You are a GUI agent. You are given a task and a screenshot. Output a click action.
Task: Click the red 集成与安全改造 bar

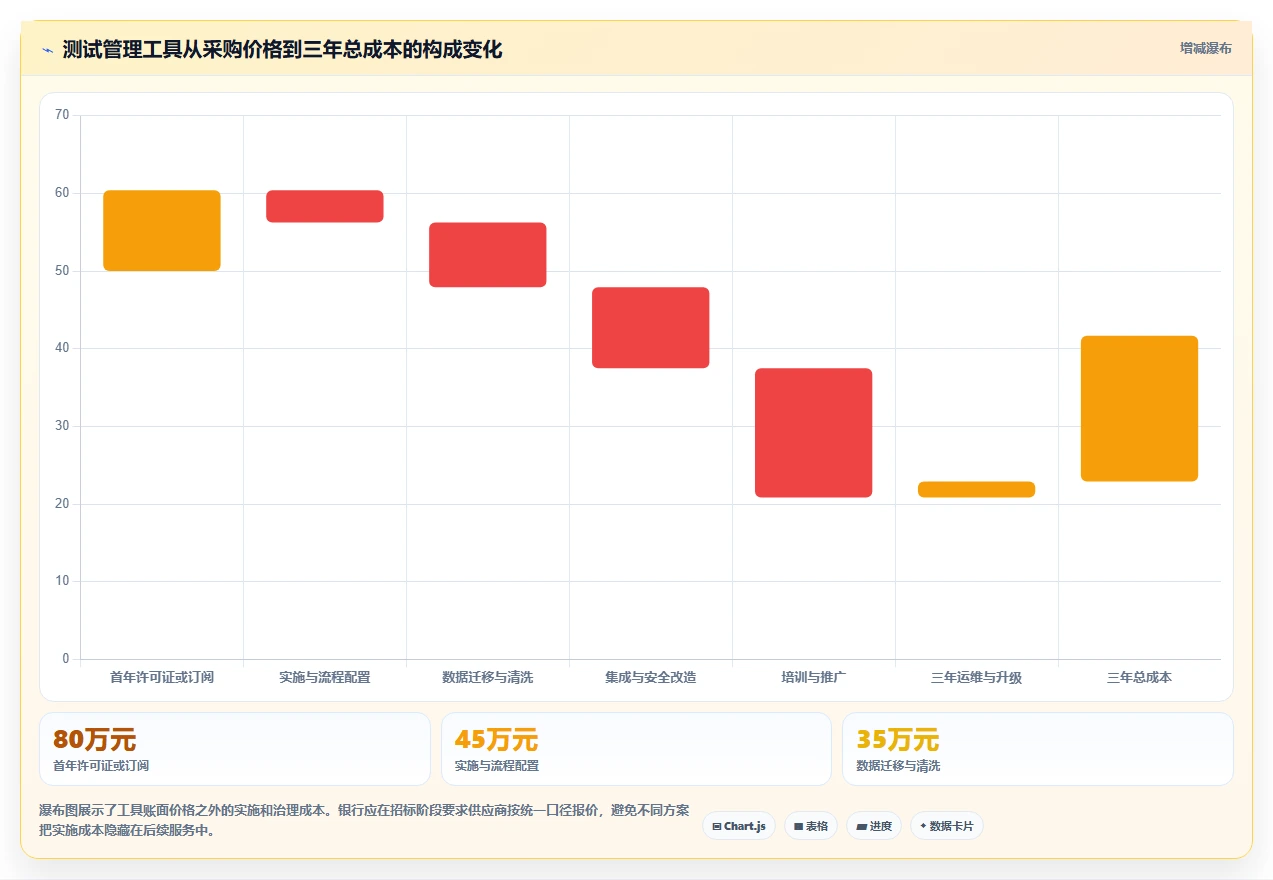[x=651, y=328]
